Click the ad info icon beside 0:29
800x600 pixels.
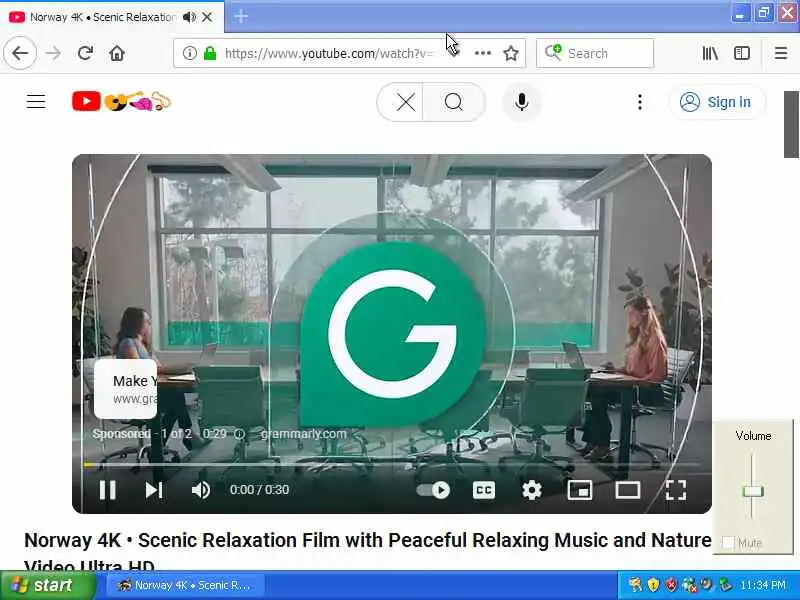(x=239, y=434)
